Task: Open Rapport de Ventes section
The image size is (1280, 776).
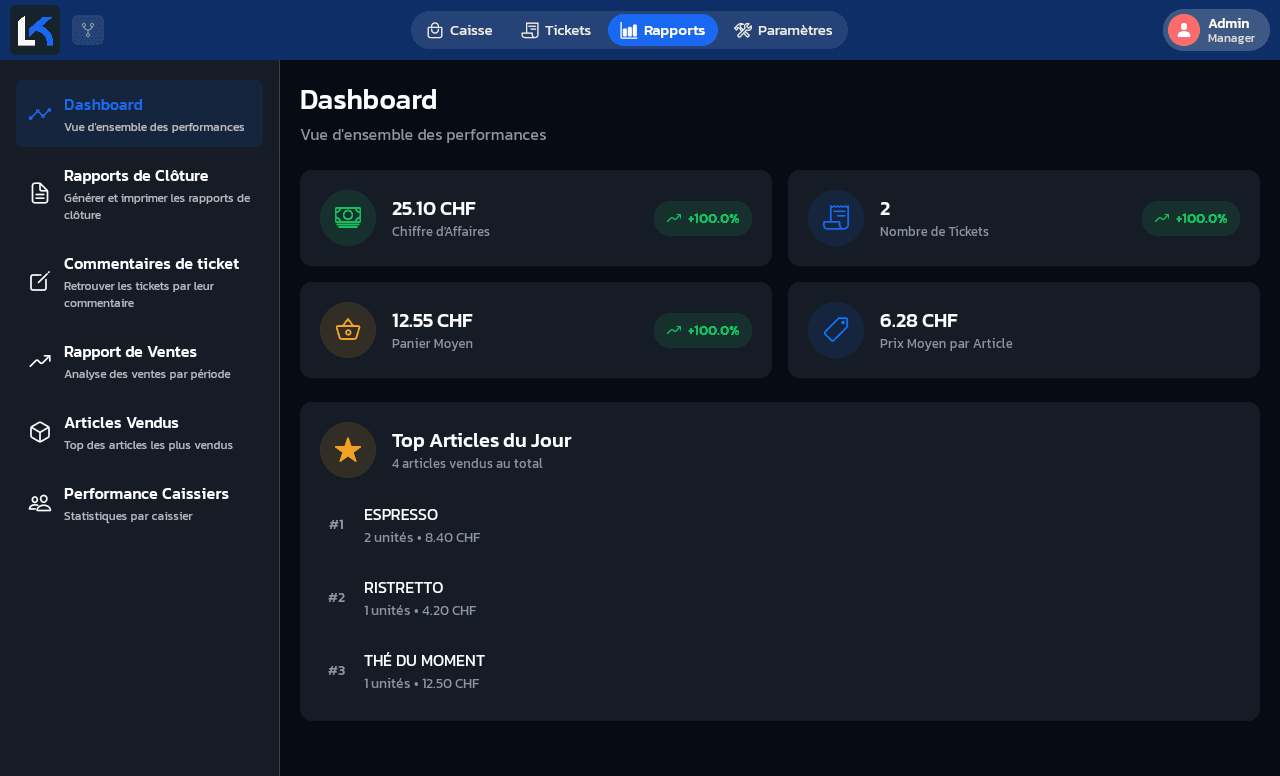Action: (x=140, y=361)
